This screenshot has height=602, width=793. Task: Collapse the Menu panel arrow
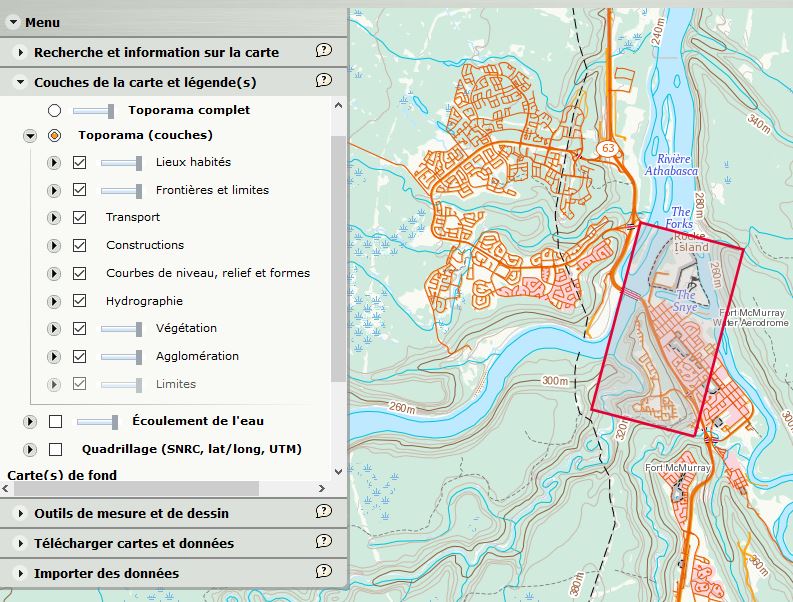point(13,23)
